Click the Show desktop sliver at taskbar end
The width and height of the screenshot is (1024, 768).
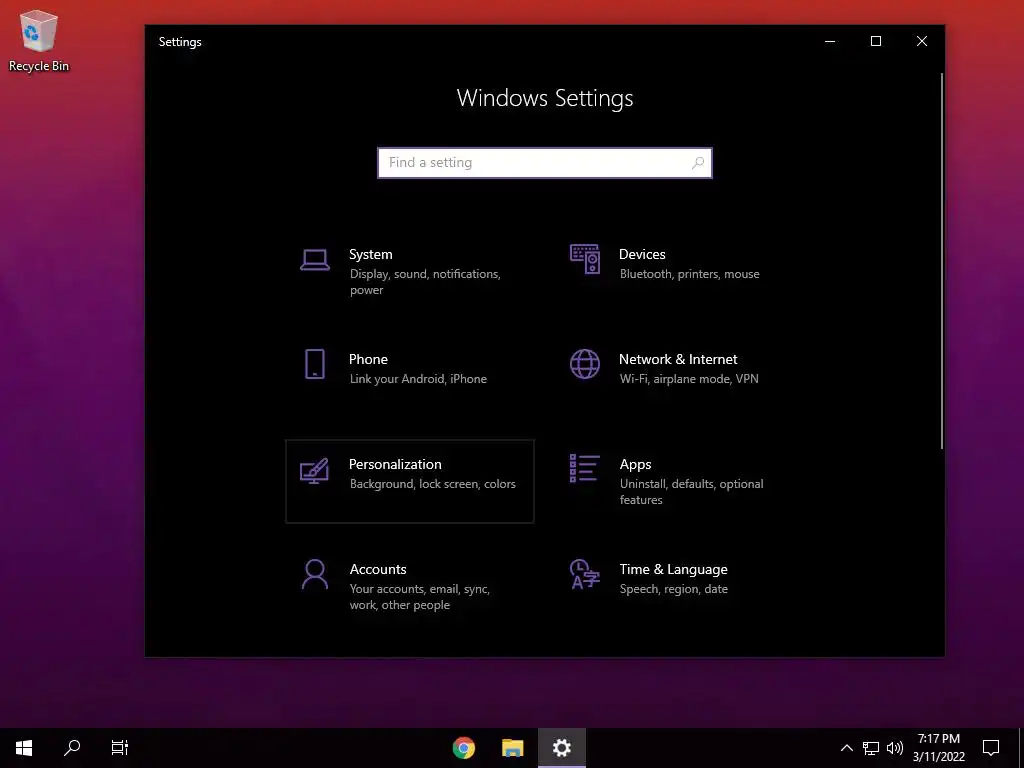point(1021,748)
